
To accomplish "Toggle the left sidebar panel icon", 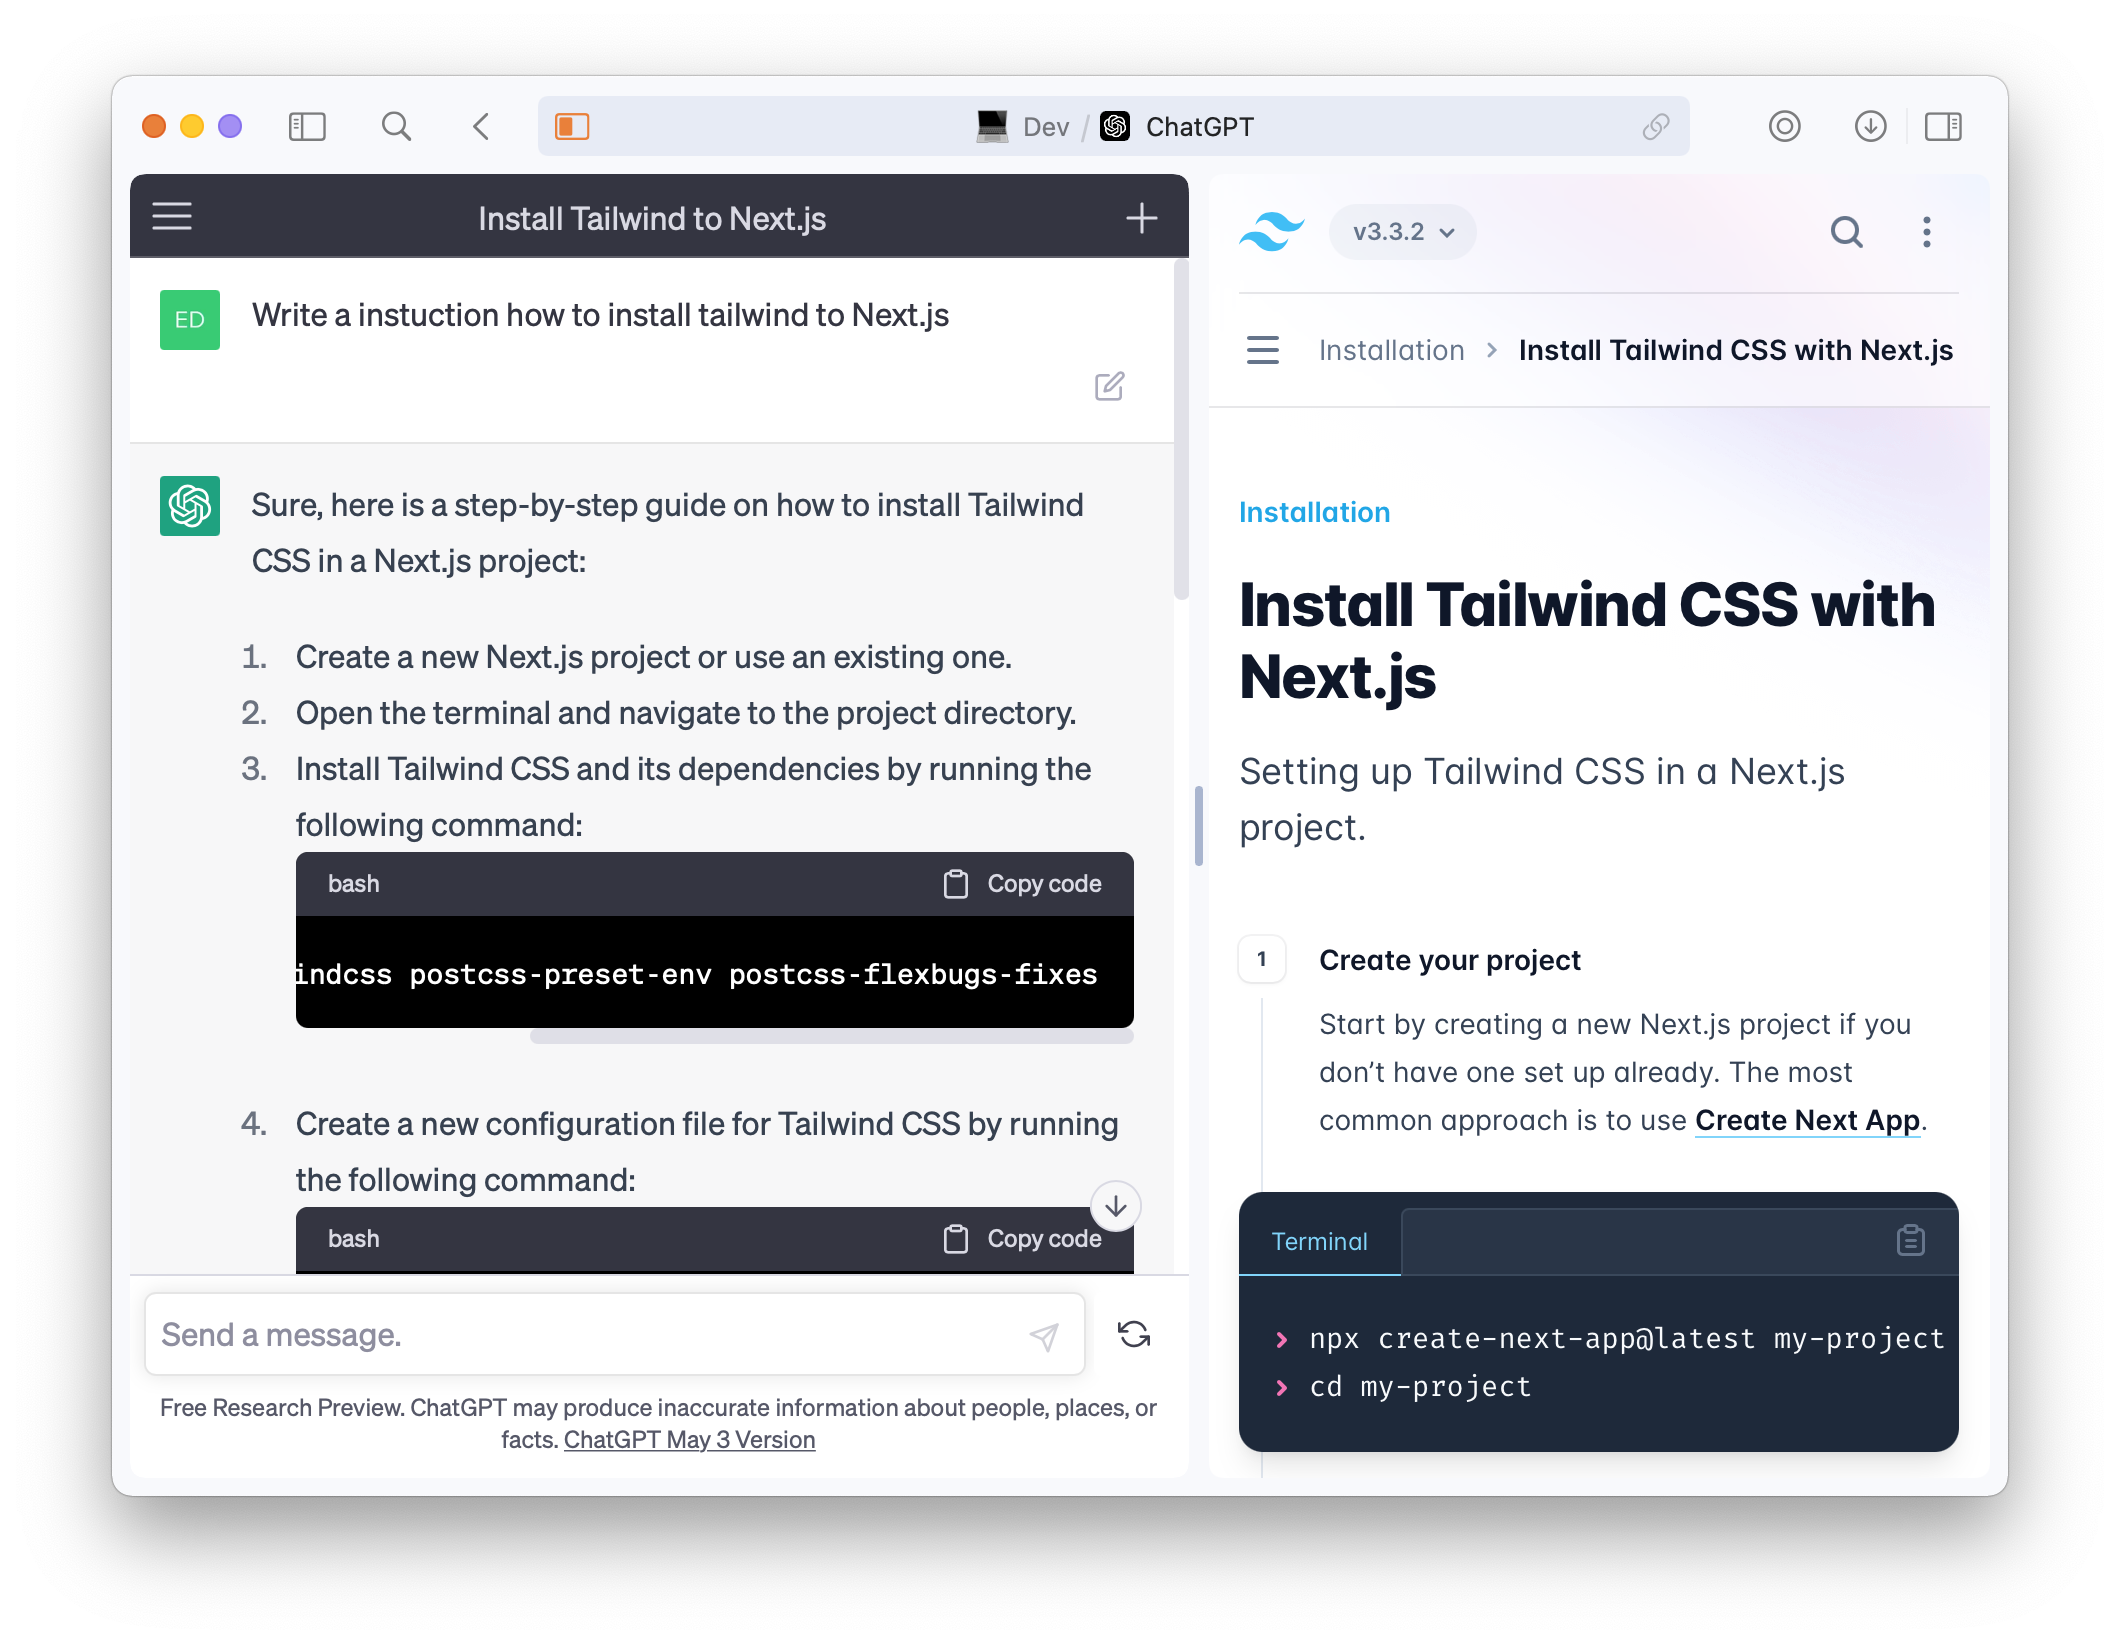I will [307, 127].
